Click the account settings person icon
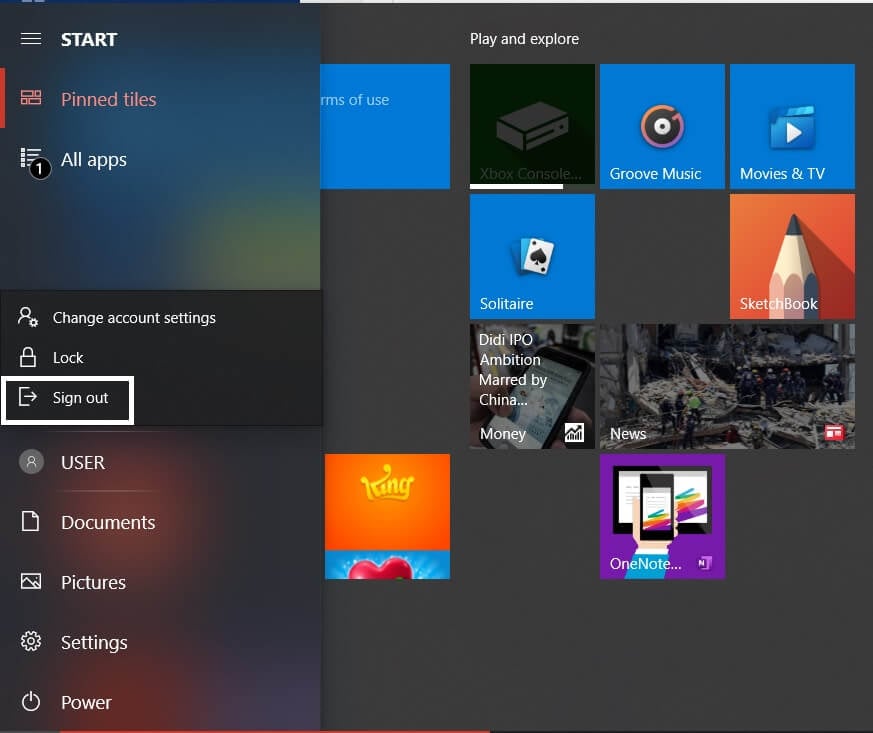This screenshot has width=873, height=733. (28, 317)
